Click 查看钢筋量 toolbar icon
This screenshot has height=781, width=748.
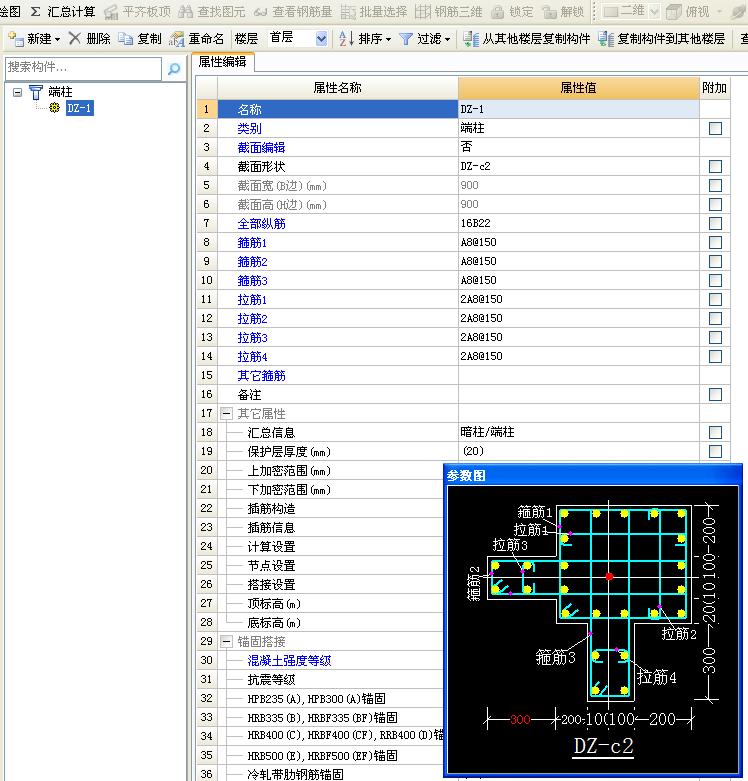tap(260, 12)
